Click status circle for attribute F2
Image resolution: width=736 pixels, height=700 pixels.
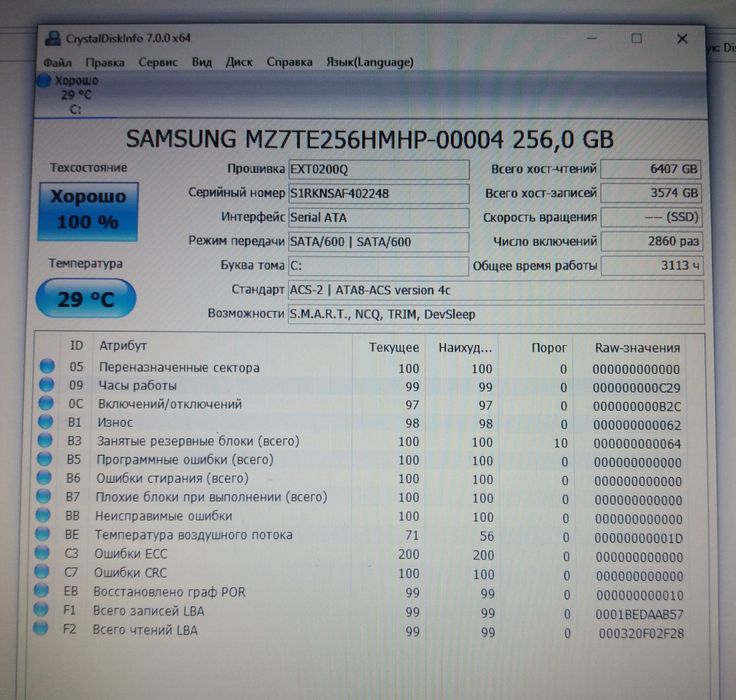click(x=40, y=628)
